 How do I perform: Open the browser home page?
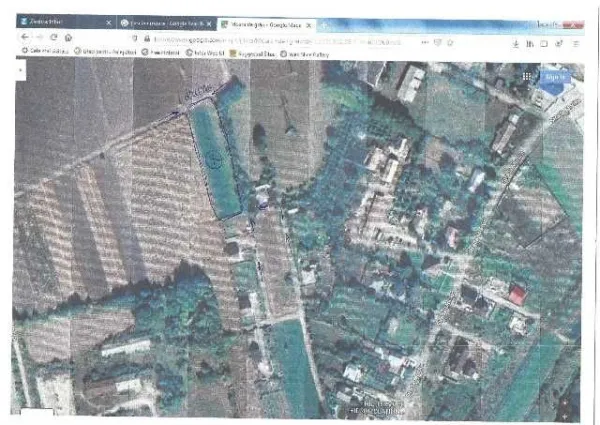[x=68, y=37]
